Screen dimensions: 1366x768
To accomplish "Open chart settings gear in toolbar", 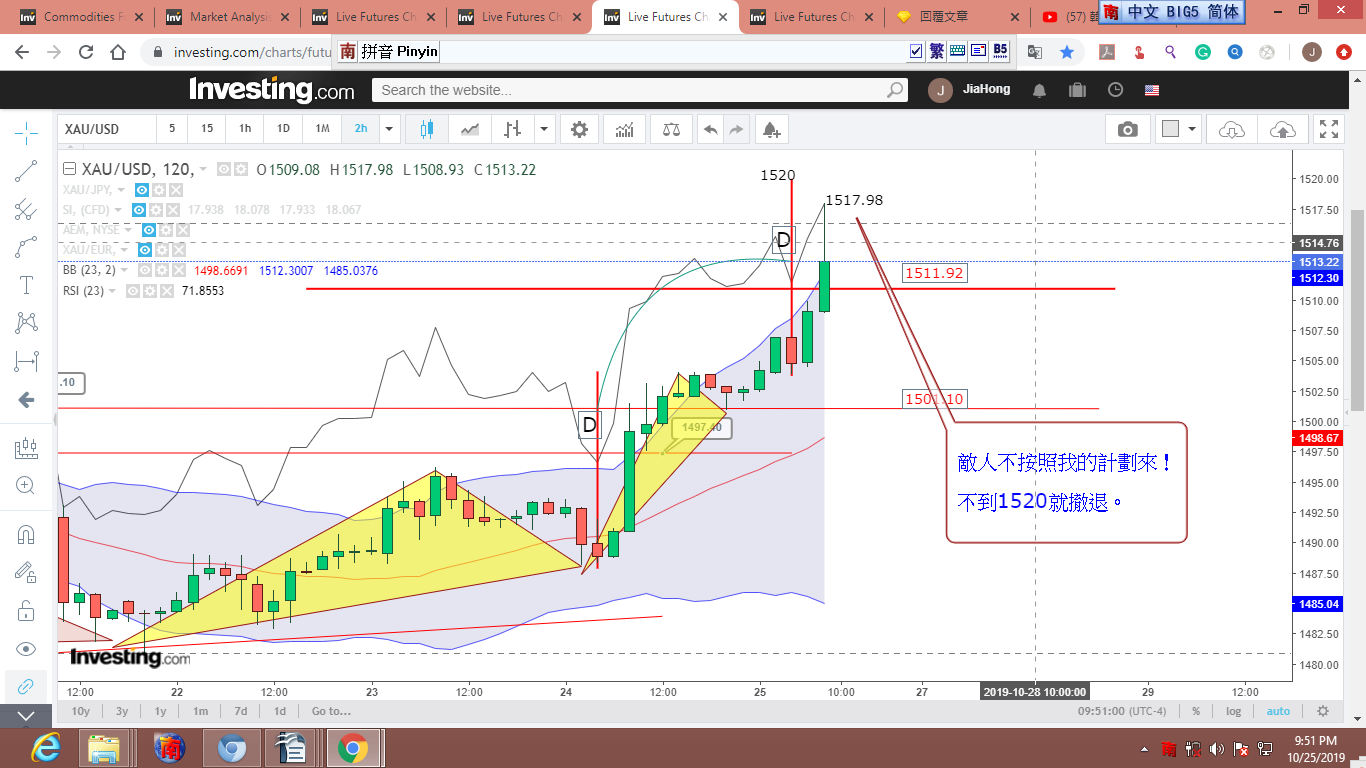I will pos(579,129).
